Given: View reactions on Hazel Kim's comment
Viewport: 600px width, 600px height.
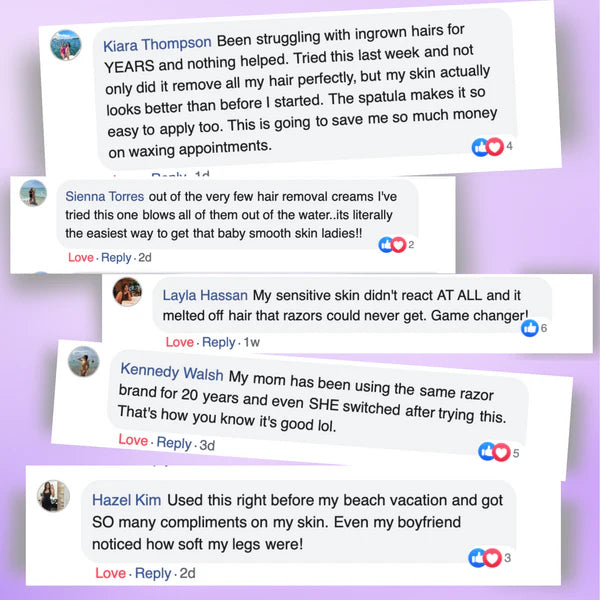Looking at the screenshot, I should point(487,557).
